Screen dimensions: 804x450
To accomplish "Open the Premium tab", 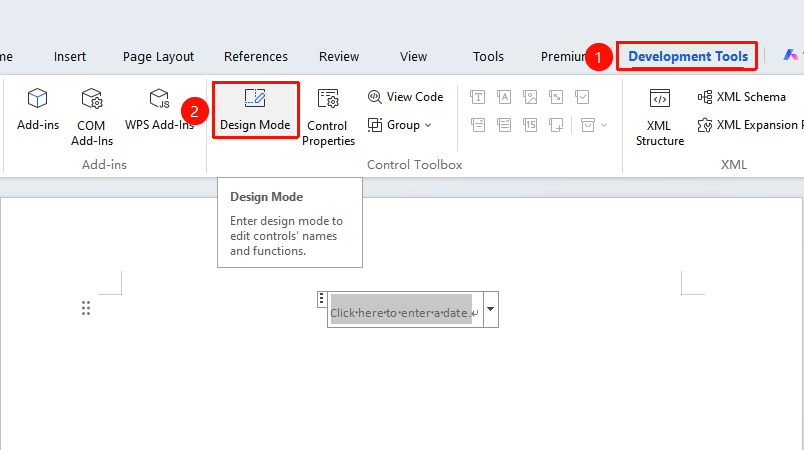I will point(562,56).
